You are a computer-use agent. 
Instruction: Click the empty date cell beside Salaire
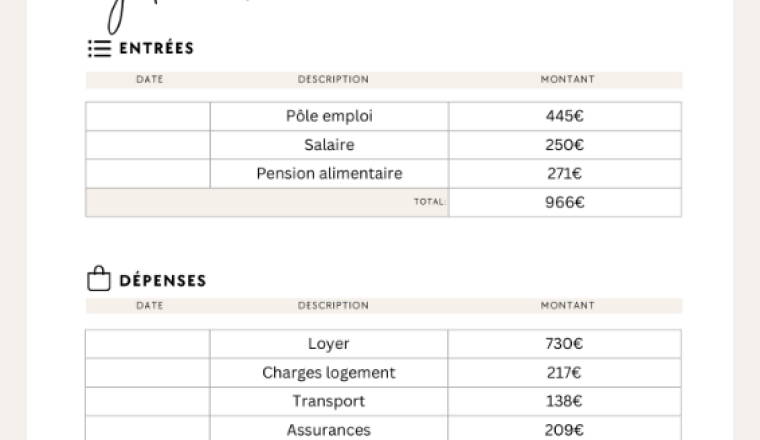tap(148, 145)
